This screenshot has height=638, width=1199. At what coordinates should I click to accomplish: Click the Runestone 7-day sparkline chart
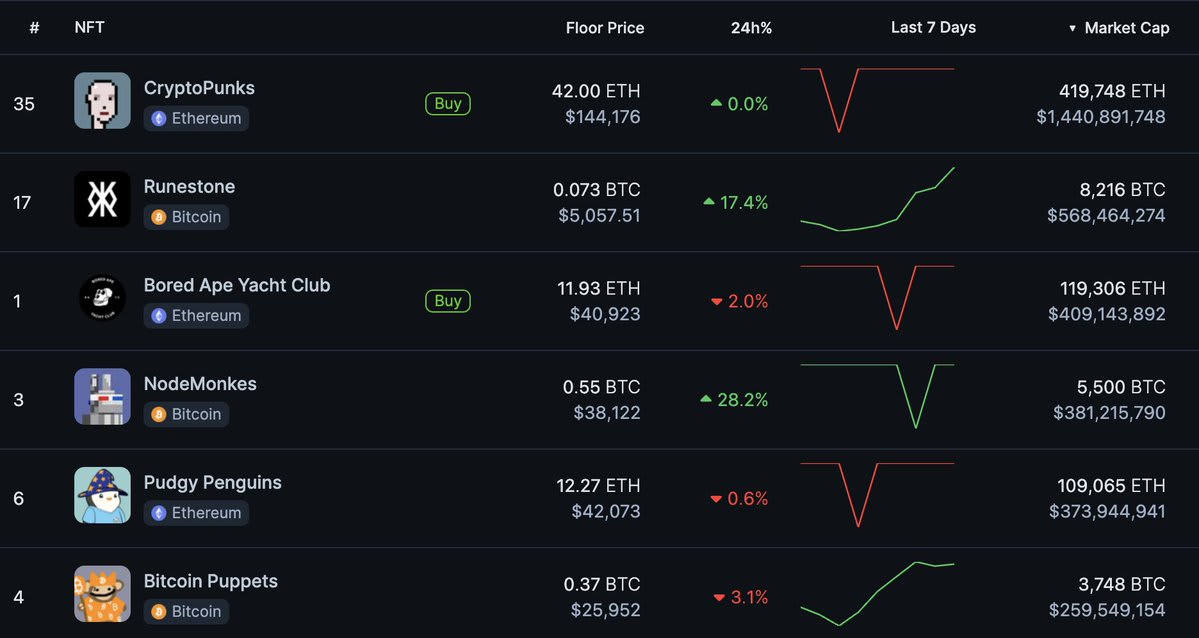tap(877, 199)
